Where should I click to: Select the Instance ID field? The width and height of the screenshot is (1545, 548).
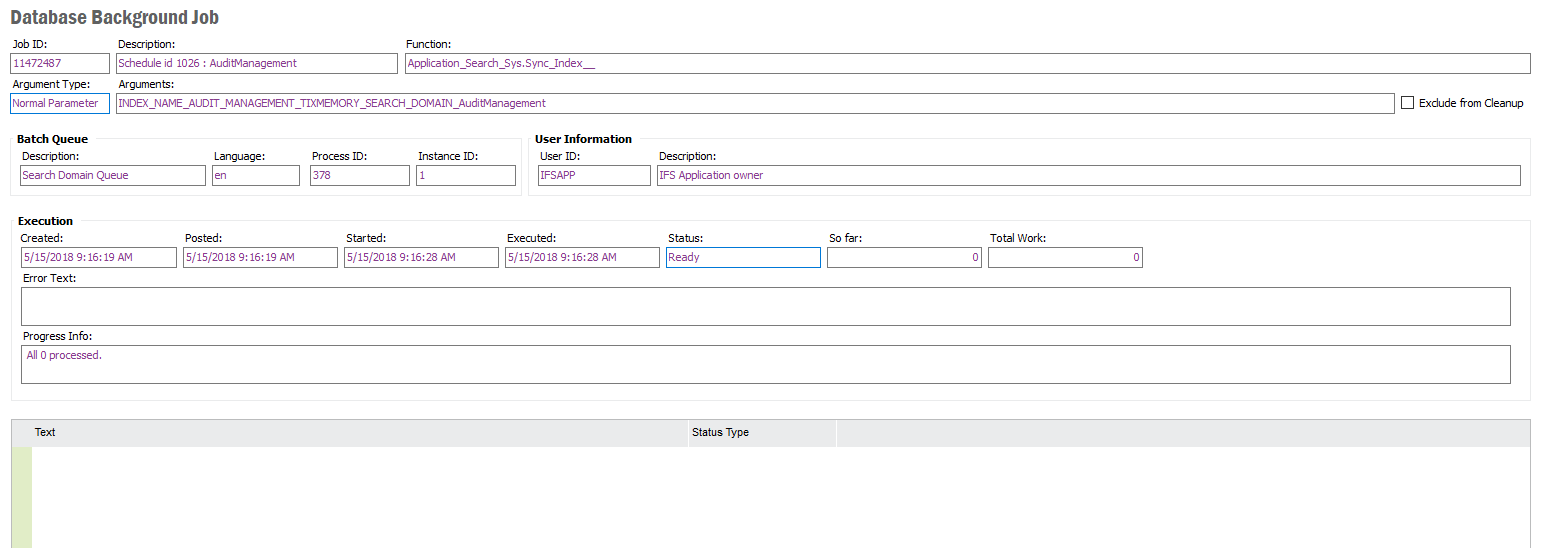point(465,175)
